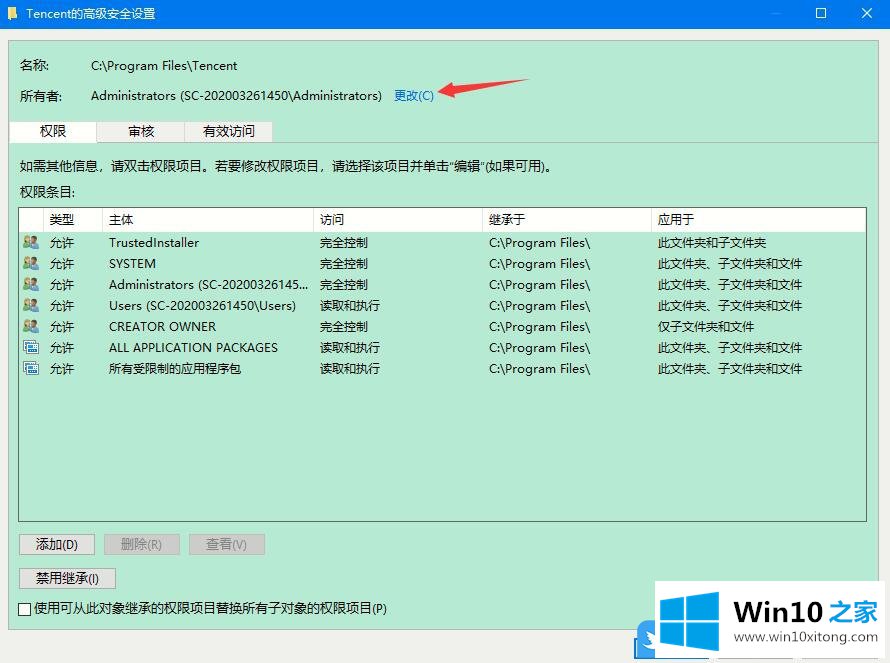Click the CREATOR OWNER row icon
The width and height of the screenshot is (890, 663).
[31, 326]
